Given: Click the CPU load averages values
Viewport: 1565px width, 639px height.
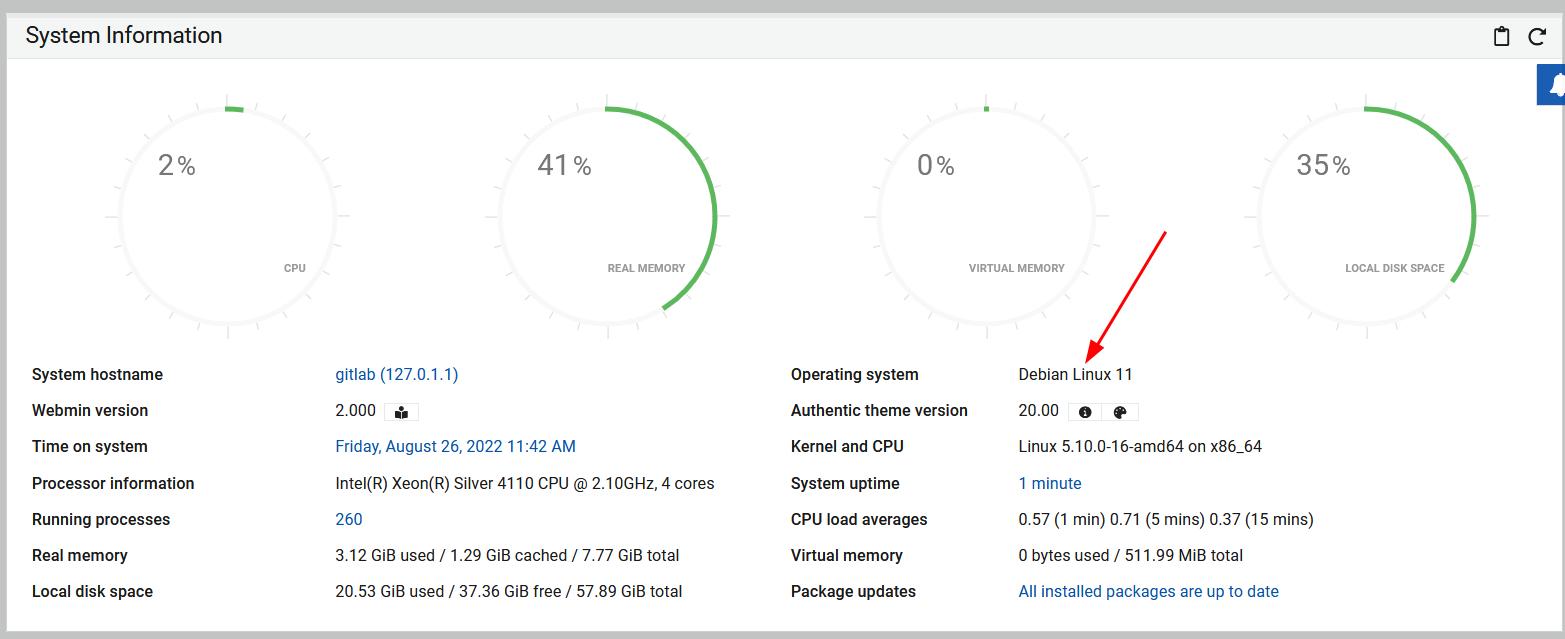Looking at the screenshot, I should (x=1165, y=519).
